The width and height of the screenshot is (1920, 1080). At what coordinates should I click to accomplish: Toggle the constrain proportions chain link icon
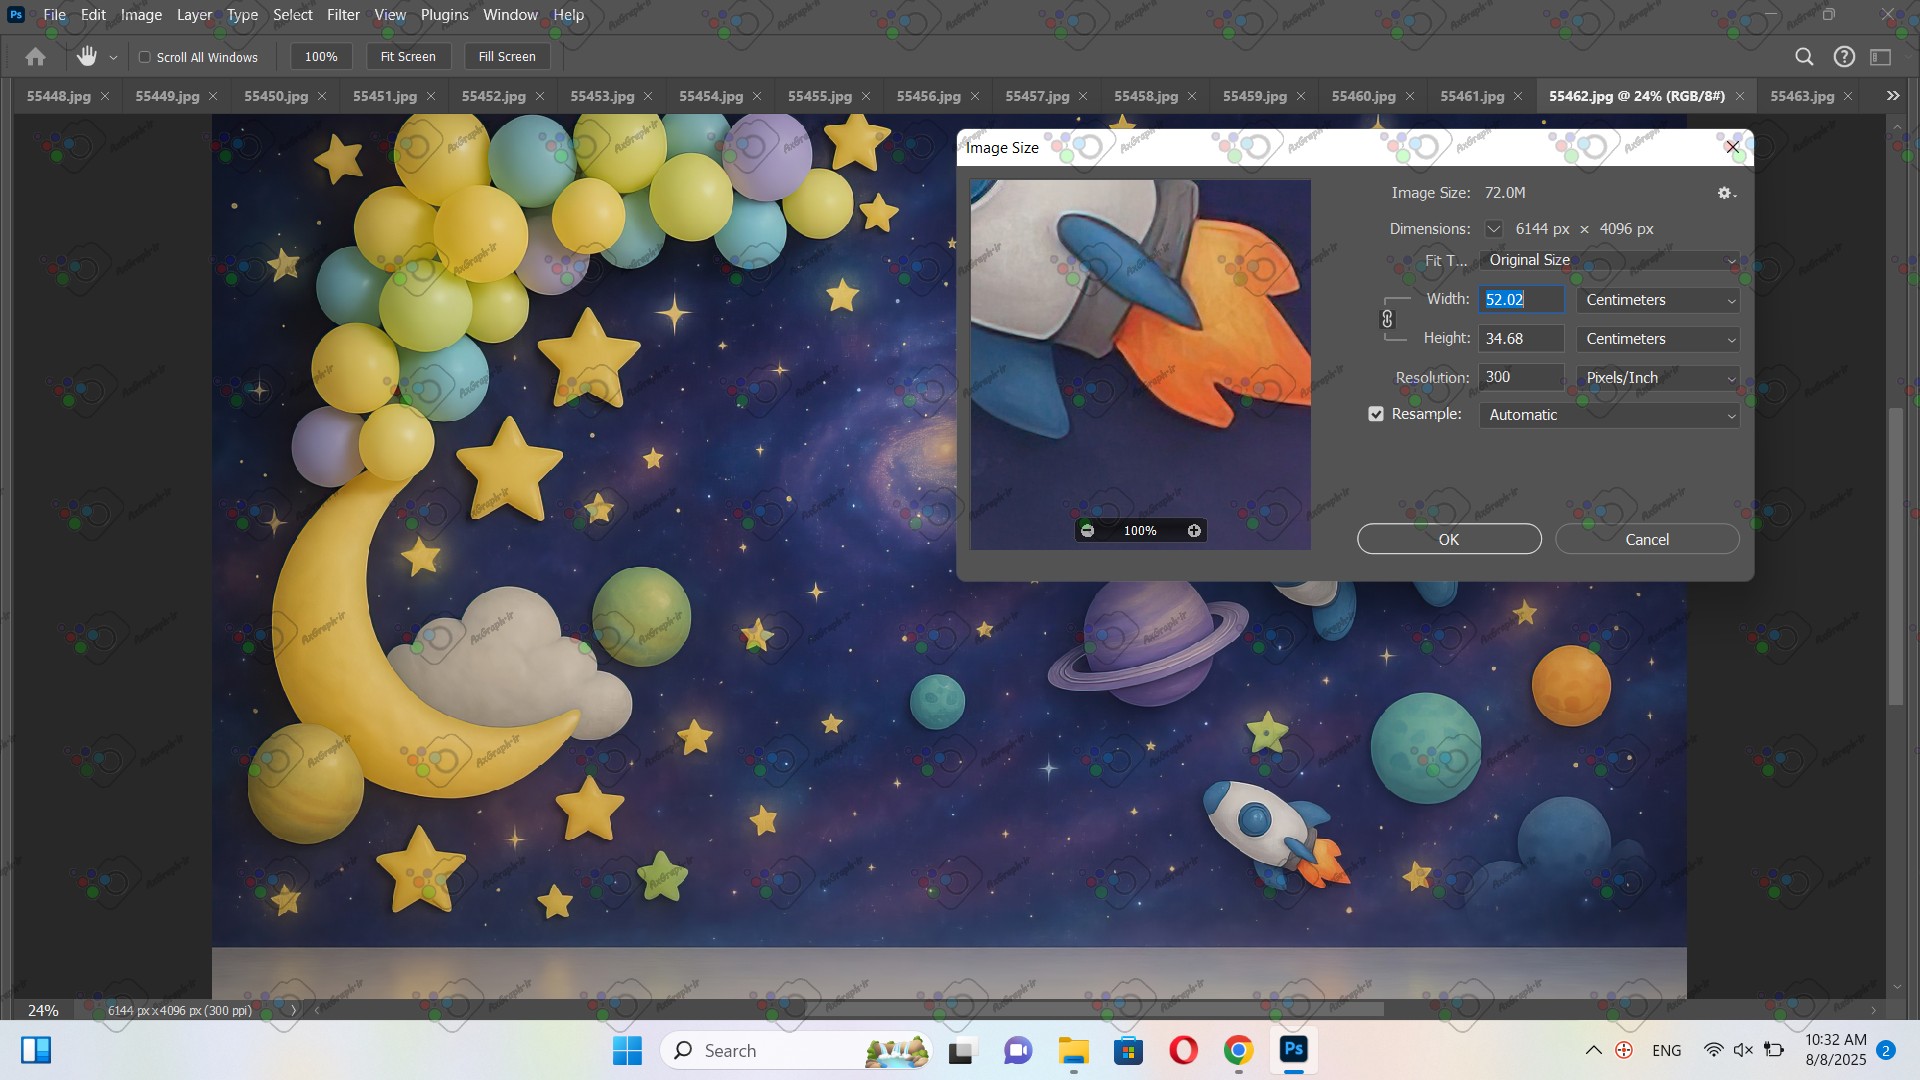pos(1387,319)
